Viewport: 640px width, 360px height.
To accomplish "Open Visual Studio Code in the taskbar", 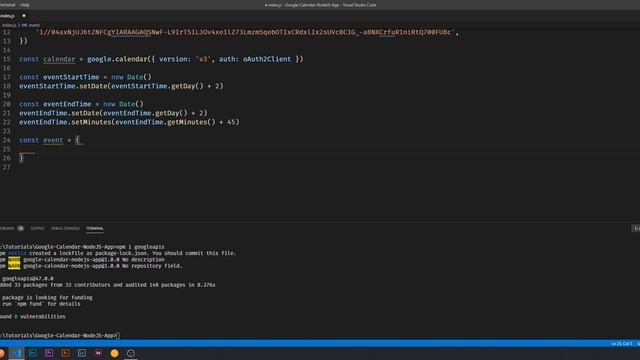I will click(16, 353).
